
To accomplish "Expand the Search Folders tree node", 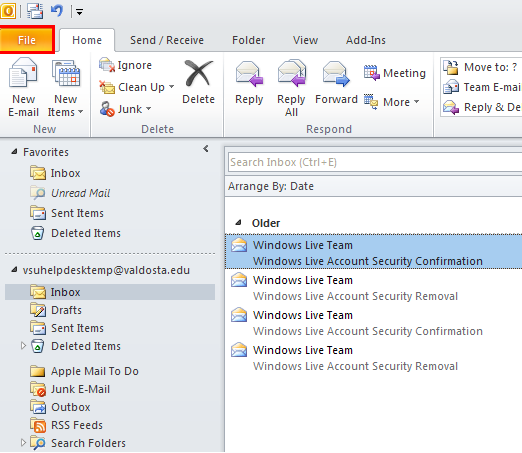I will (23, 442).
